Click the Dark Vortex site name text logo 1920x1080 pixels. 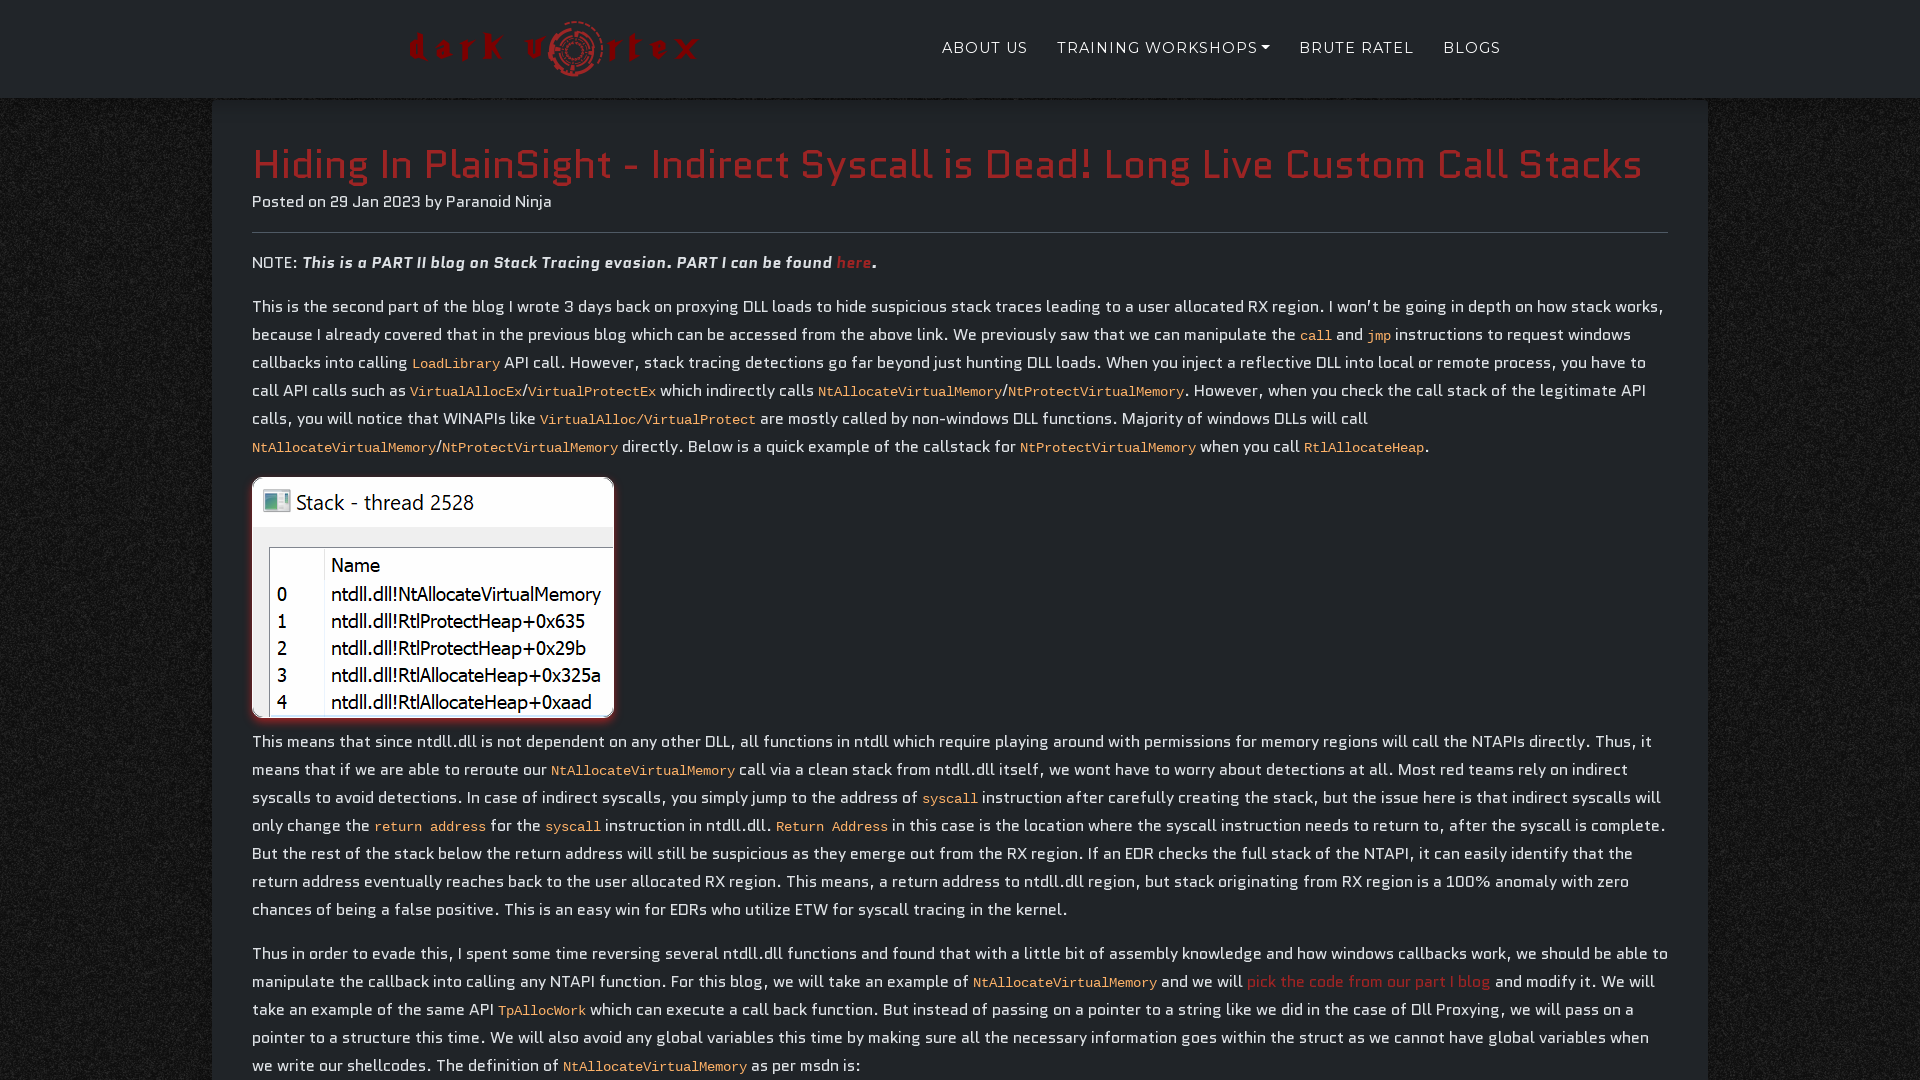point(553,47)
